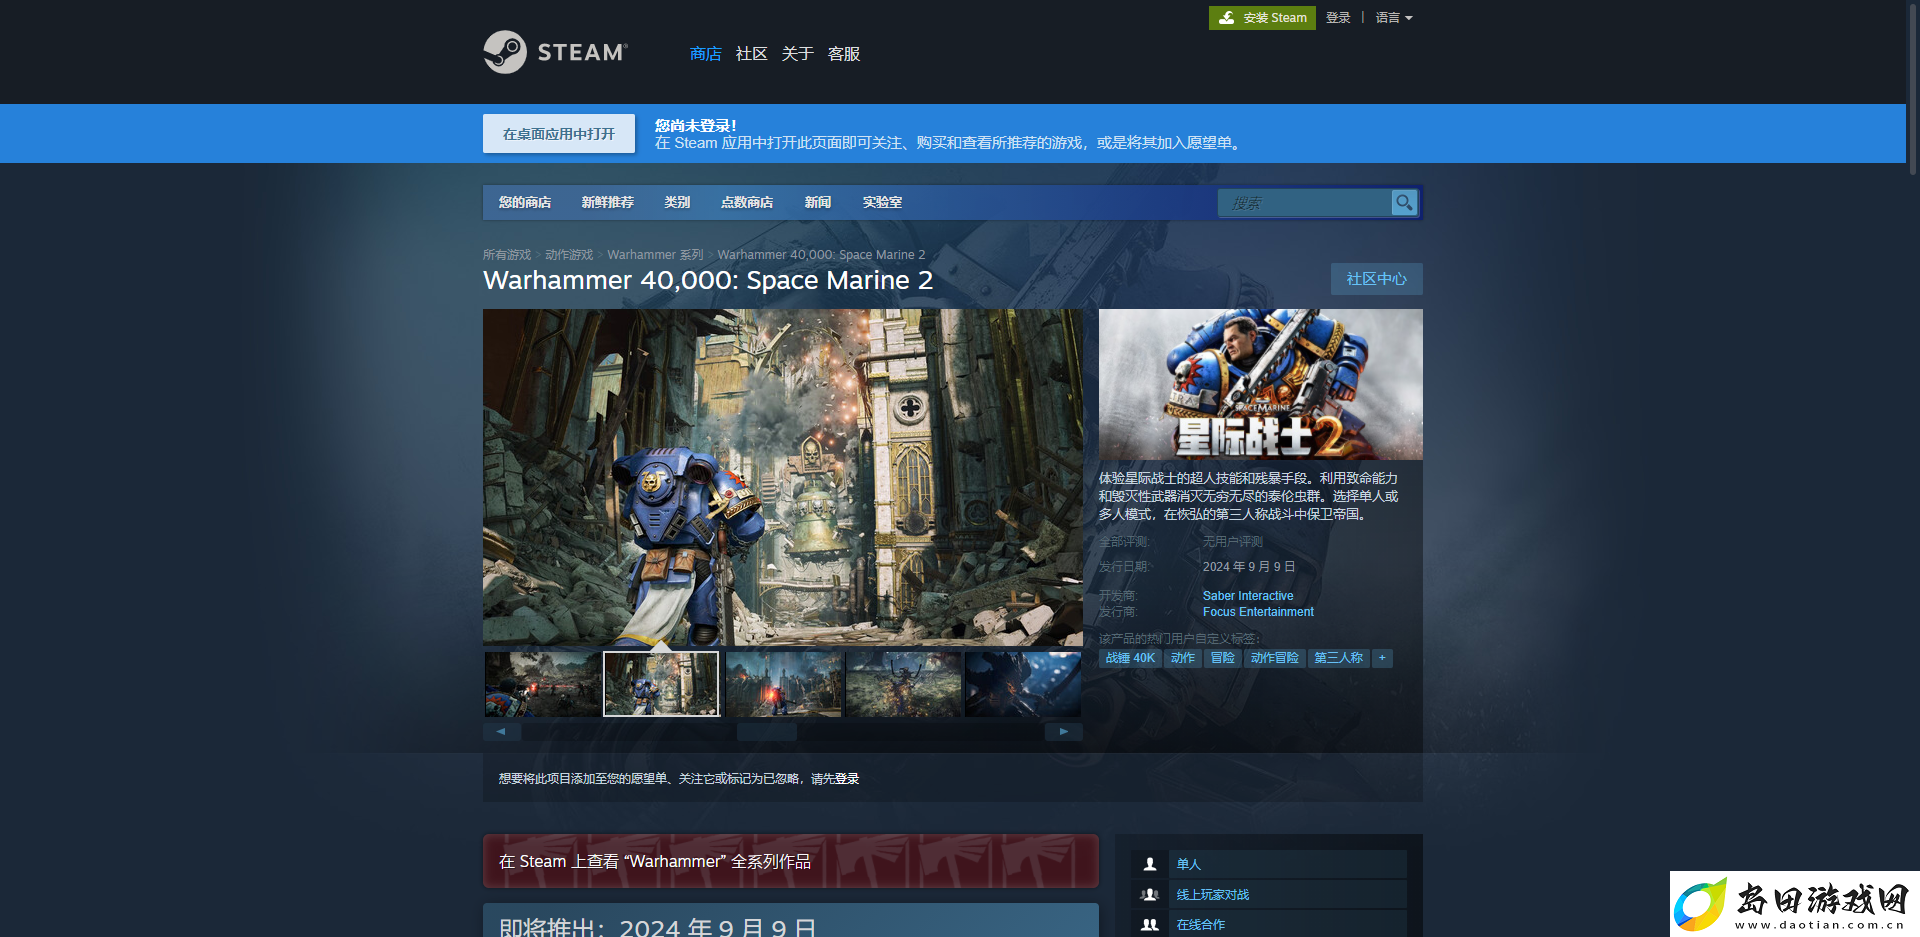Click the Warhammer 全系列作品 franchise banner
The width and height of the screenshot is (1920, 937).
click(791, 861)
